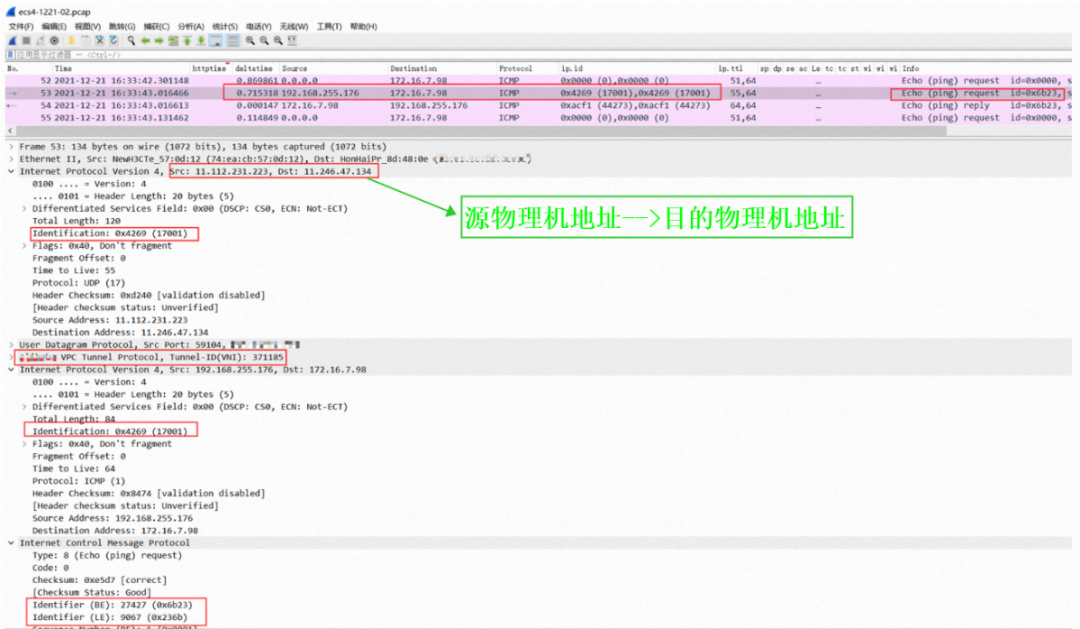Collapse the outer Internet Protocol Version 4 node
This screenshot has width=1080, height=629.
(11, 172)
